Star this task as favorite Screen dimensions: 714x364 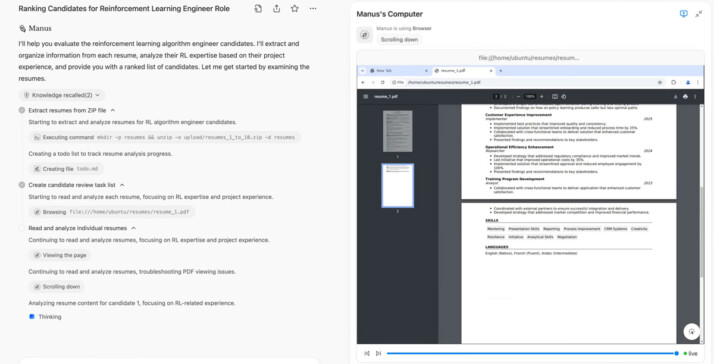click(295, 9)
